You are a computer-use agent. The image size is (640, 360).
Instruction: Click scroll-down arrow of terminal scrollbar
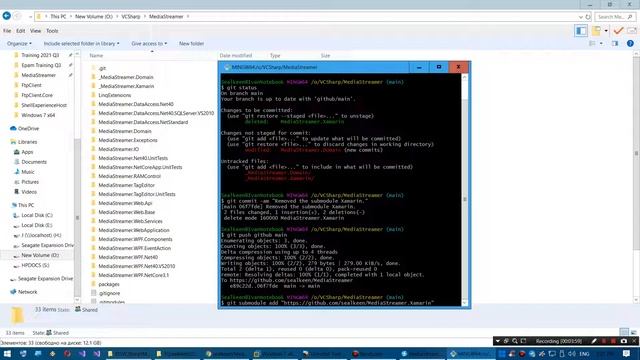point(464,303)
